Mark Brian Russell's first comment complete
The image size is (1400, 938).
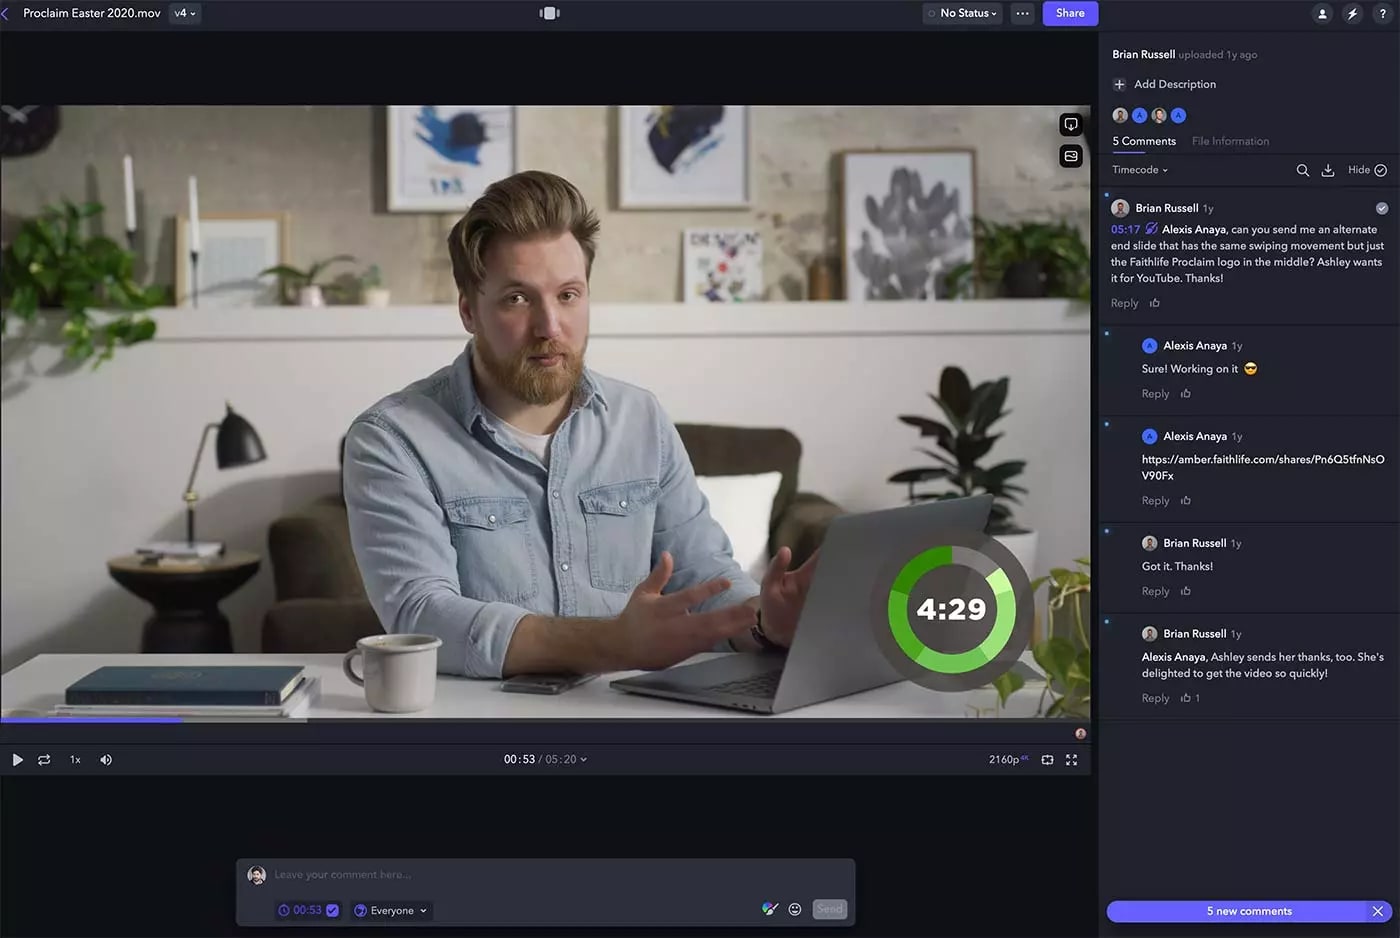point(1381,208)
